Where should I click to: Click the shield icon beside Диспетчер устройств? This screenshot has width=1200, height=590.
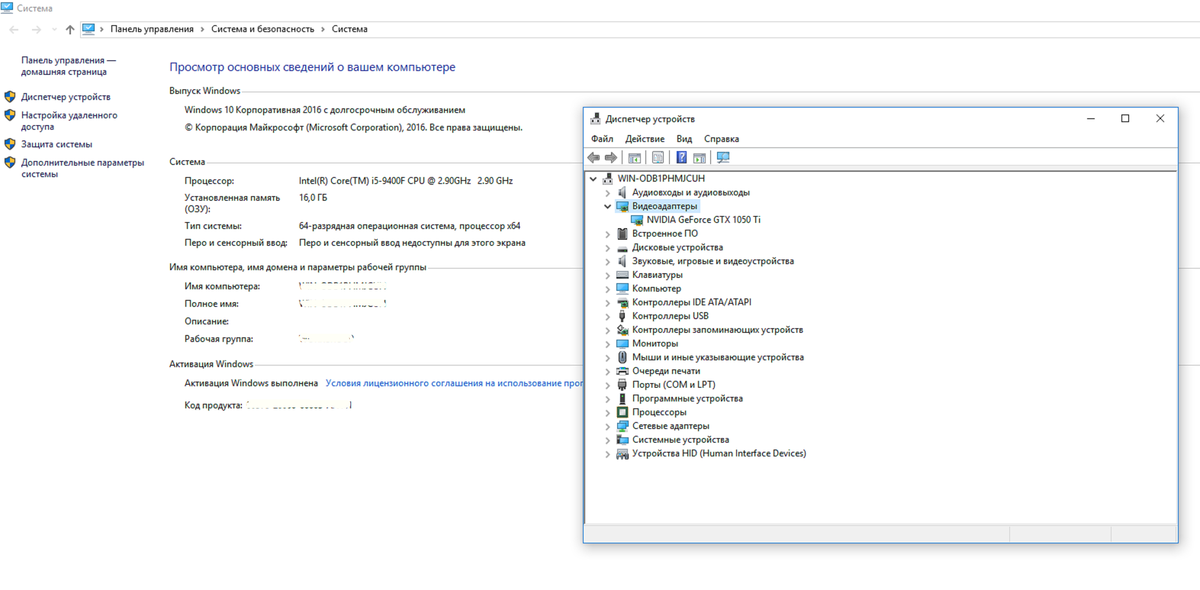(x=10, y=97)
